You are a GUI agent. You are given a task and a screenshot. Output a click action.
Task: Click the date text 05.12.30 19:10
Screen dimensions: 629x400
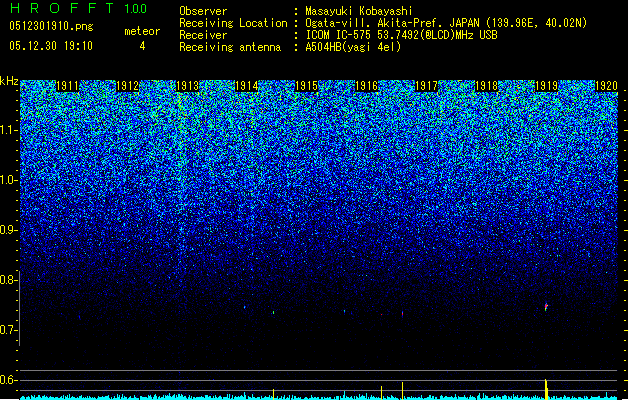(51, 46)
